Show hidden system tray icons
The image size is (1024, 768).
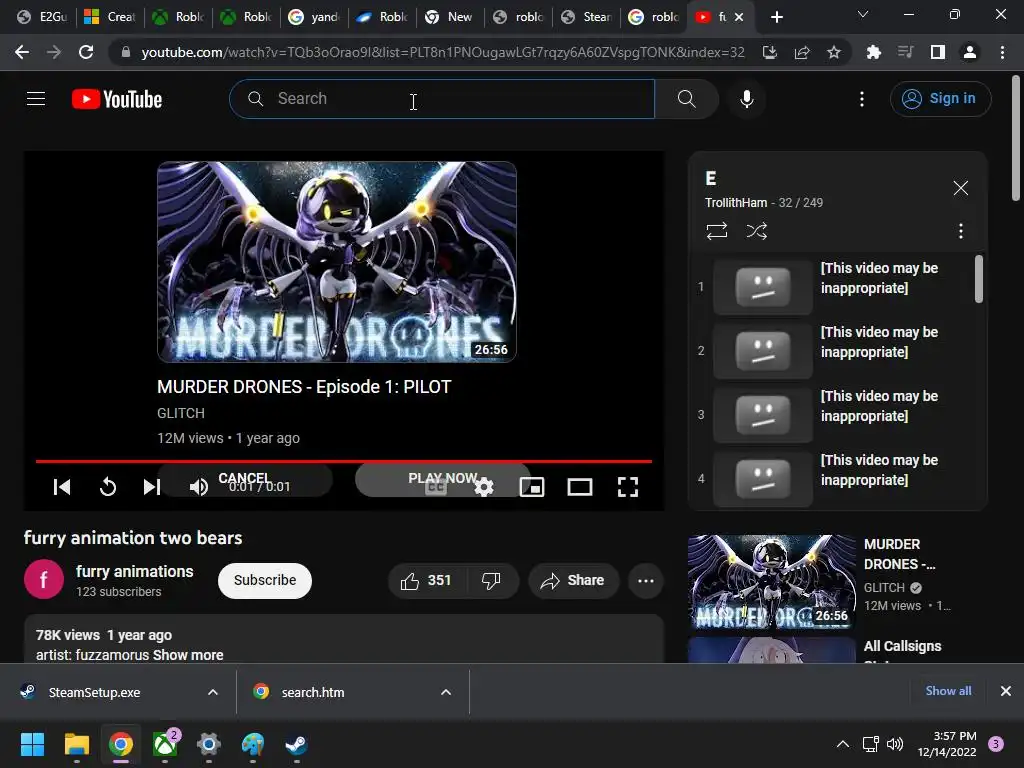point(842,744)
